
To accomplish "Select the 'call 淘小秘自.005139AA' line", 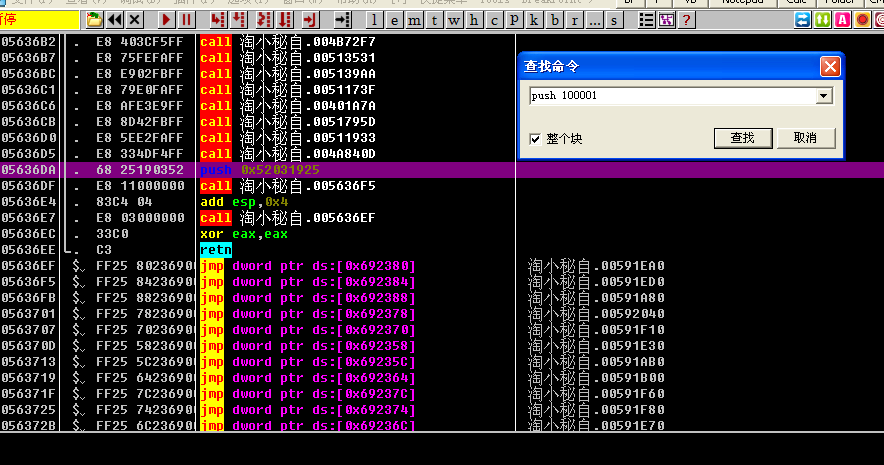I will point(288,74).
